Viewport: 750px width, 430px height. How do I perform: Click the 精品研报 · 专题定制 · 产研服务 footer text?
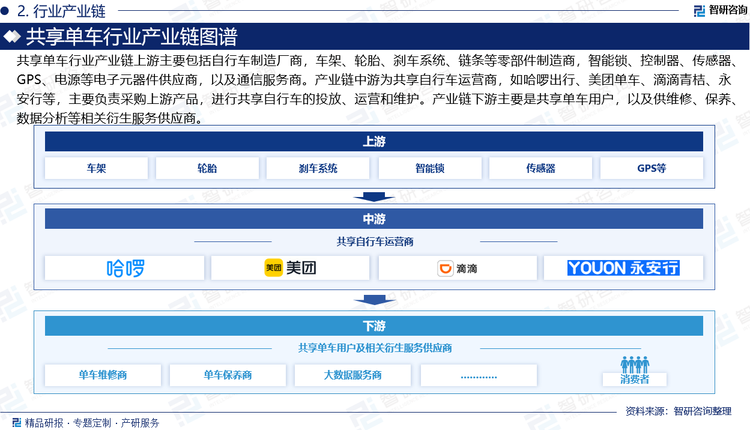92,423
